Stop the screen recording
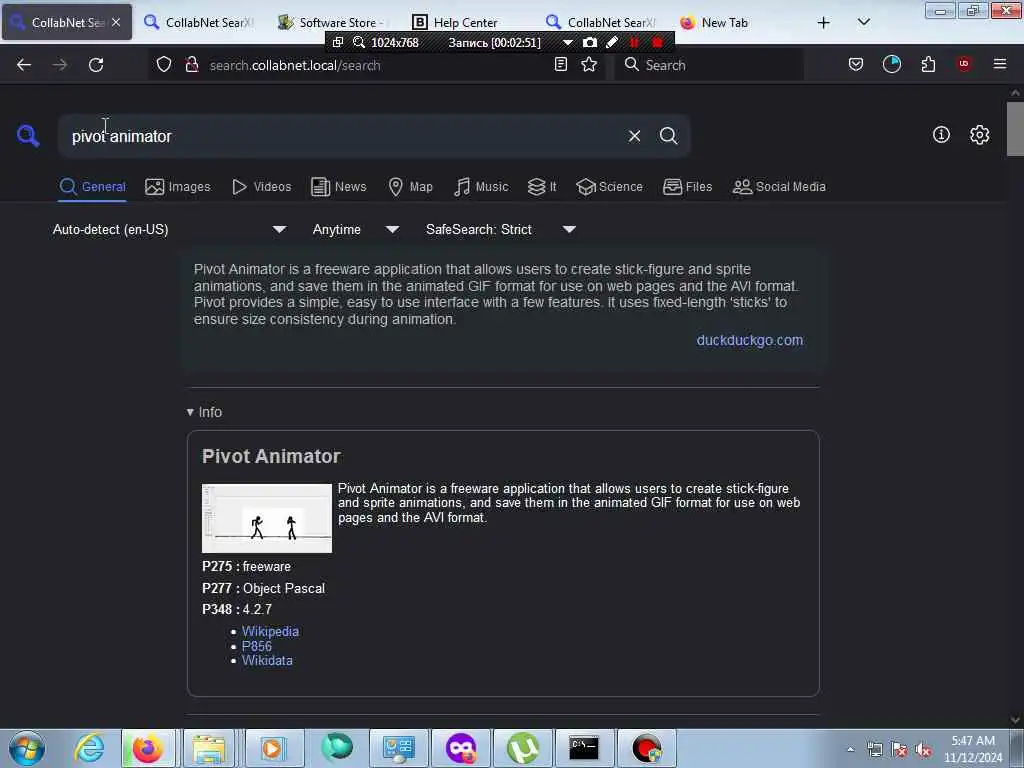1024x768 pixels. (x=658, y=42)
